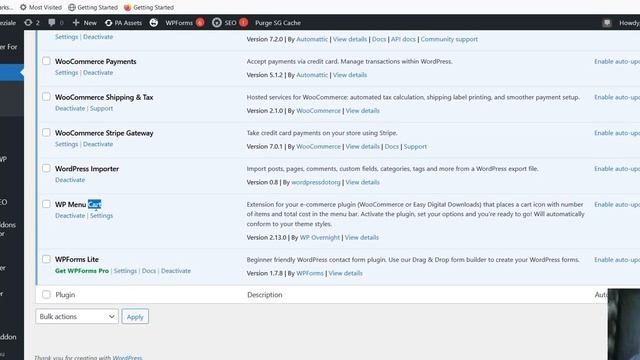Viewport: 640px width, 360px height.
Task: View details for WooCommerce Shipping & Tax
Action: tap(362, 111)
